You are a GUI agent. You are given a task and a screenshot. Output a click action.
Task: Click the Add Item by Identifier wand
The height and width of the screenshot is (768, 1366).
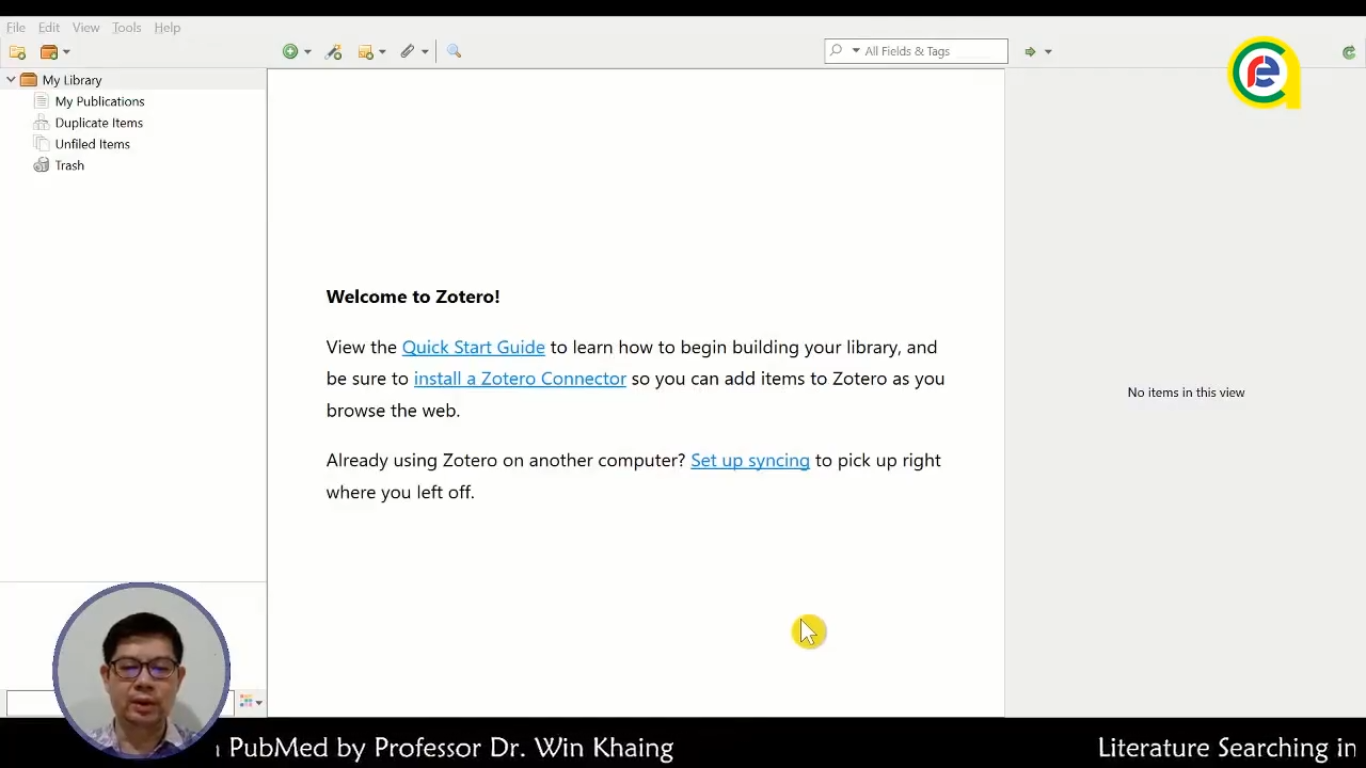334,52
